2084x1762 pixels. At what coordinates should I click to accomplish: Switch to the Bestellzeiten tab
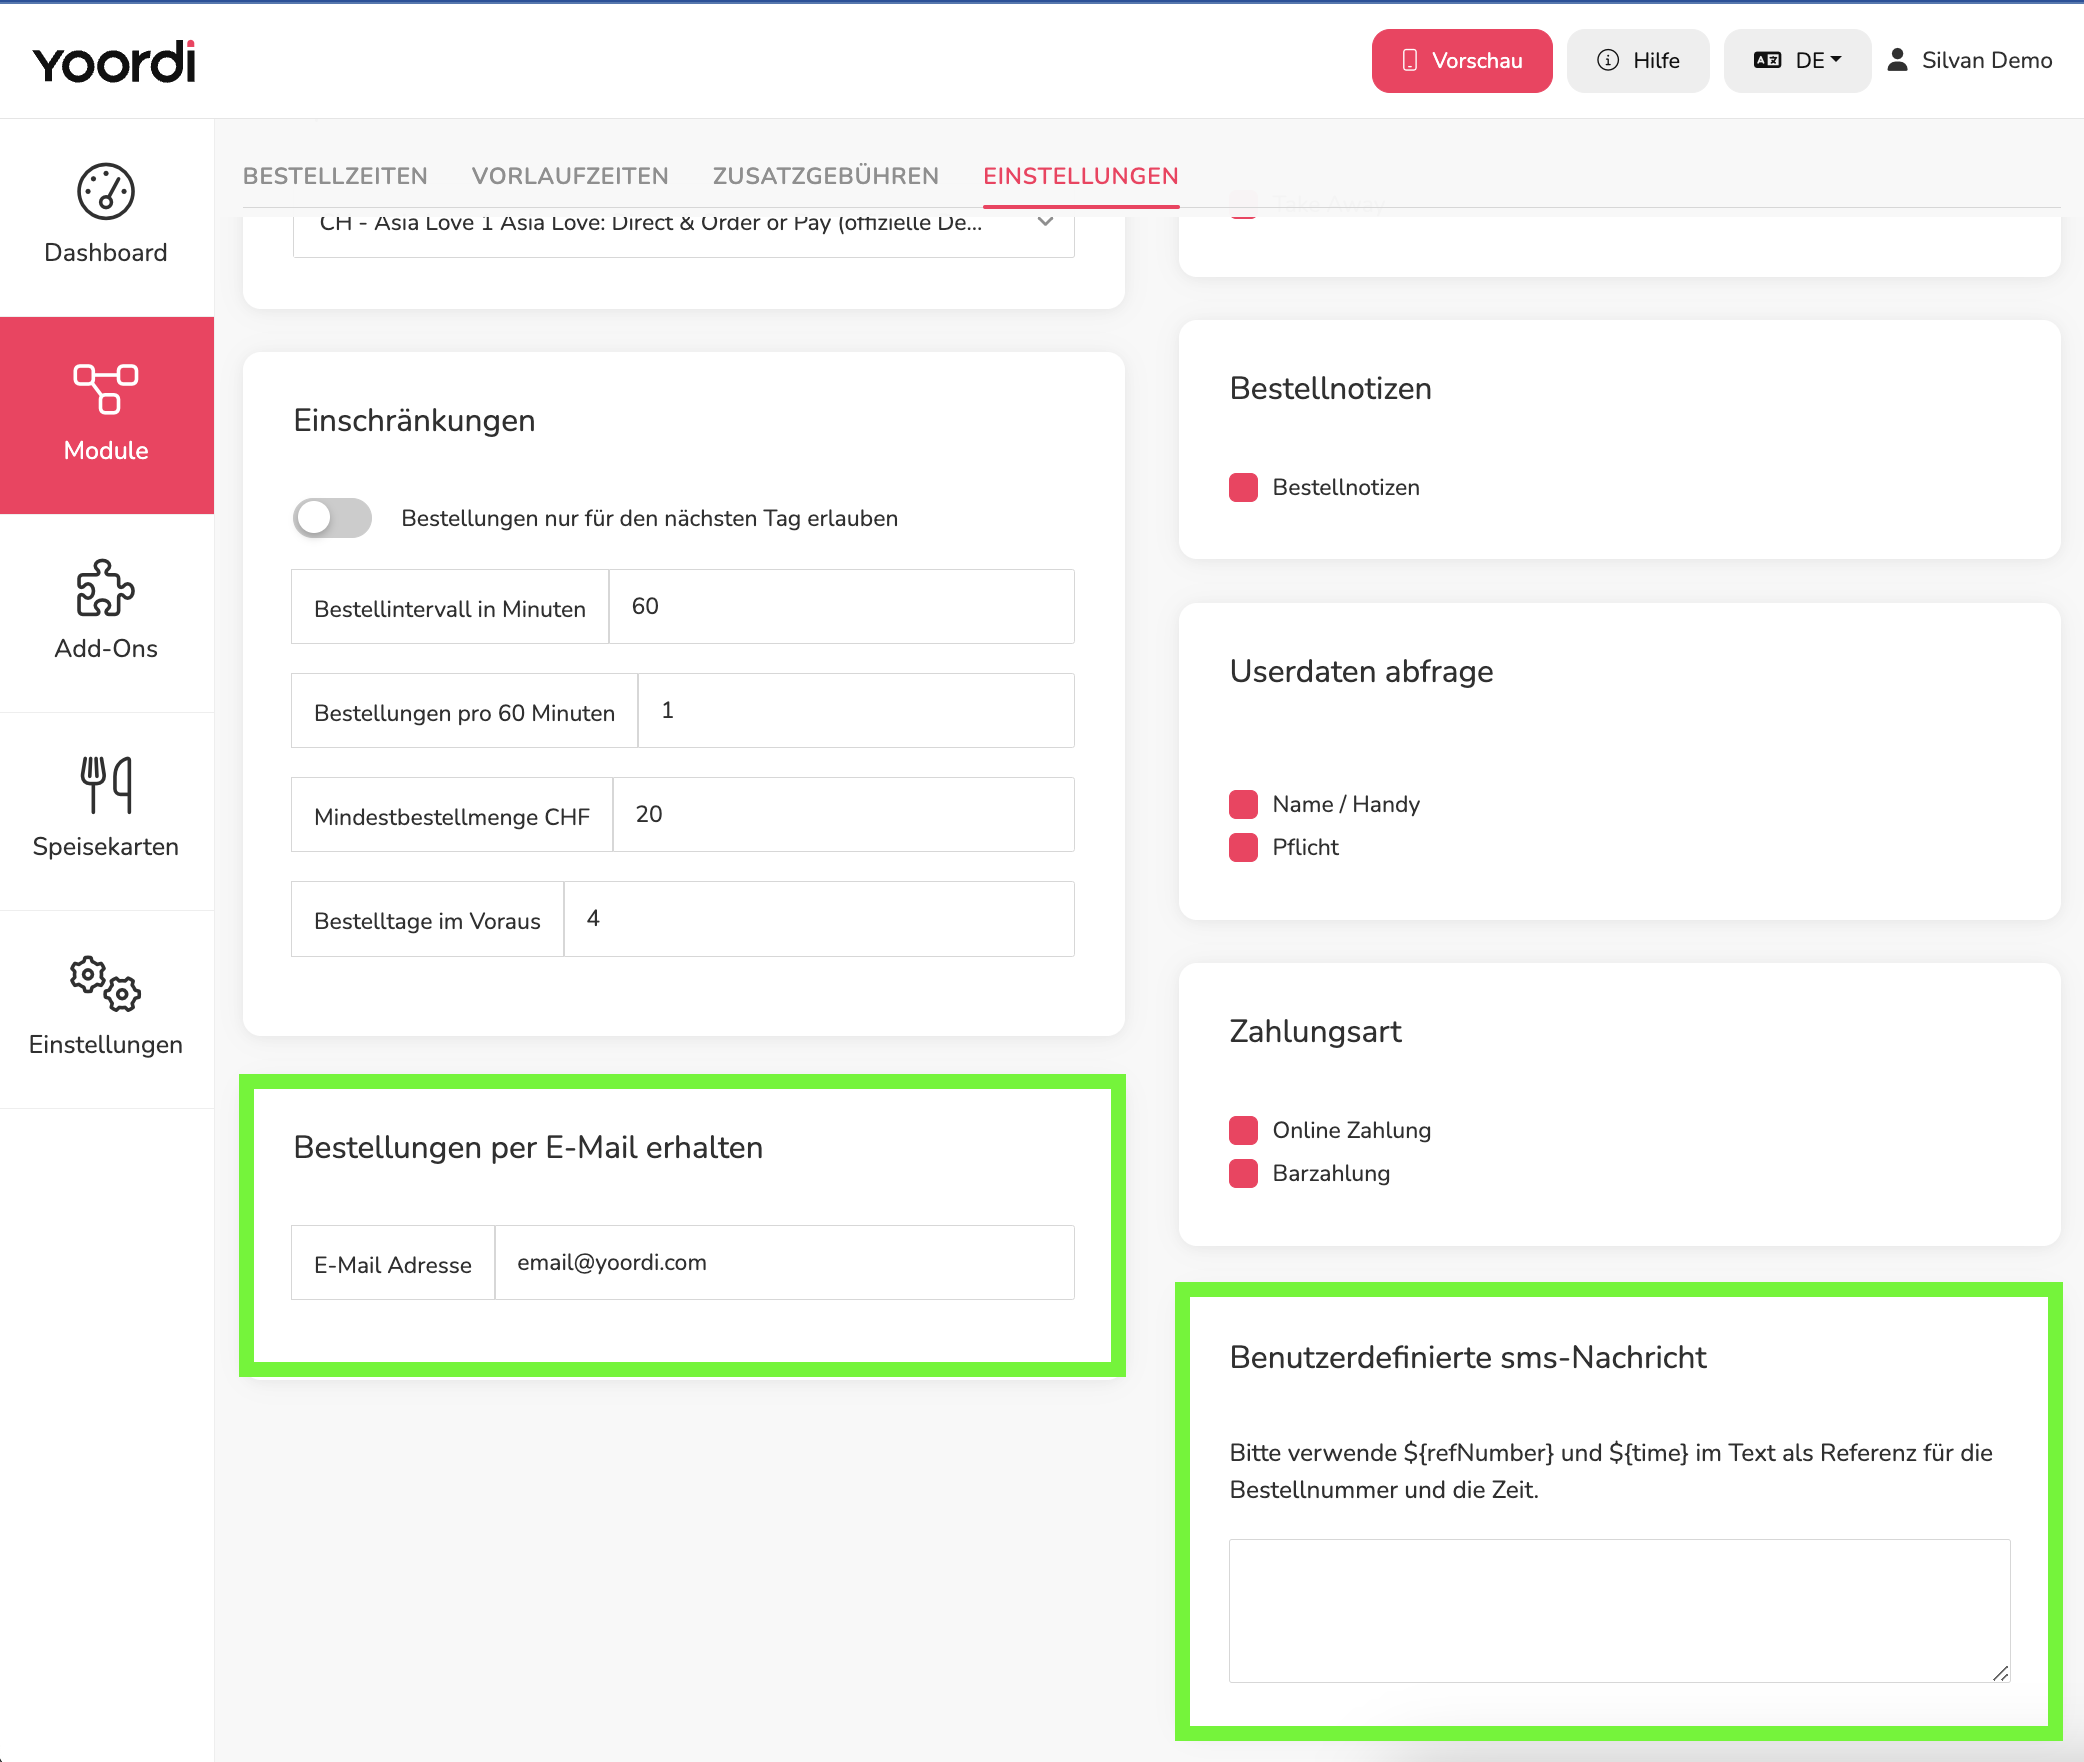335,176
